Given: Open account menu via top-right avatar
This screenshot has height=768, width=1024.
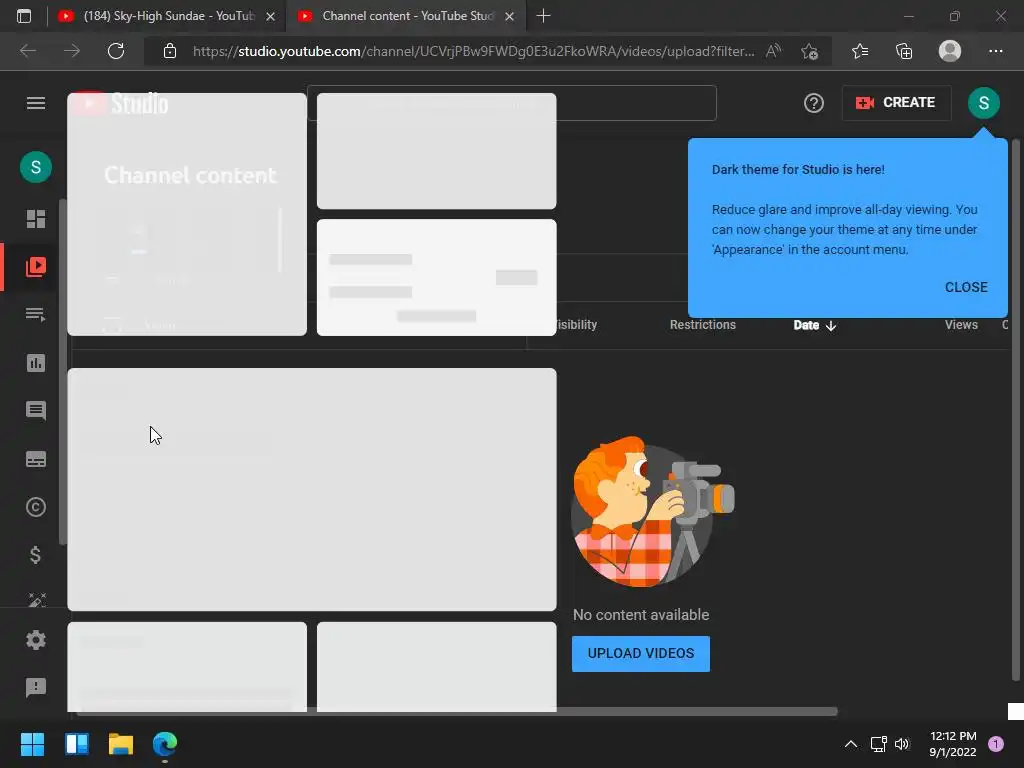Looking at the screenshot, I should tap(984, 103).
